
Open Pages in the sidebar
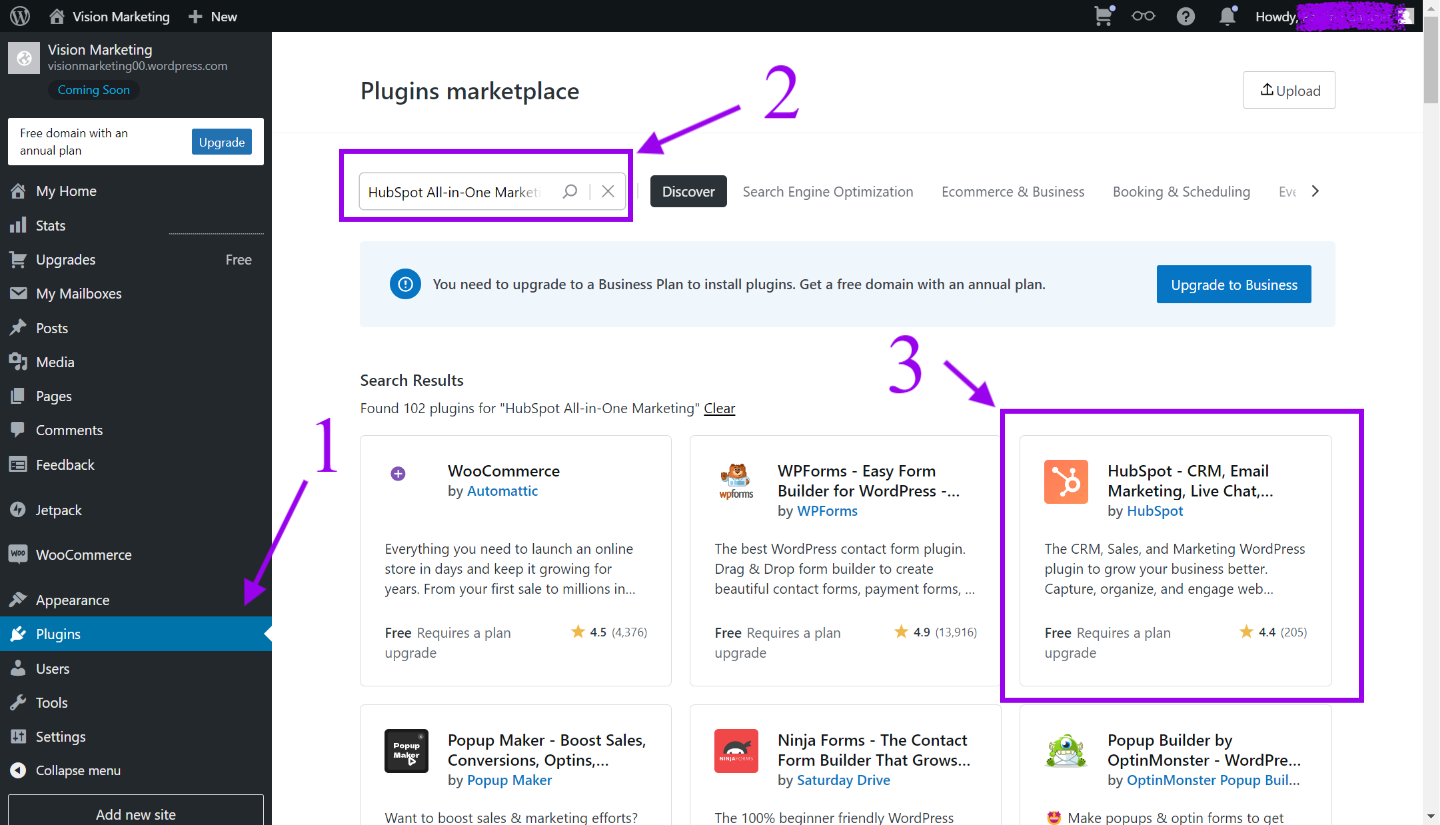point(136,396)
